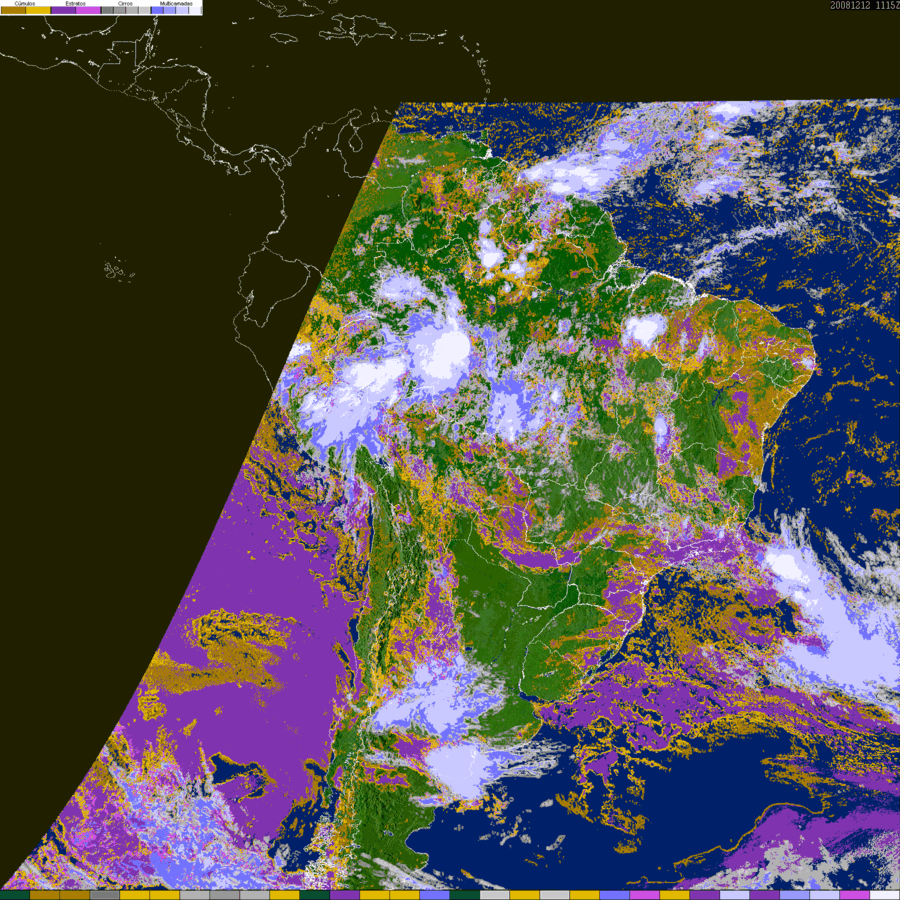
Task: Click the magenta Estratos legend swatch
Action: pyautogui.click(x=88, y=10)
